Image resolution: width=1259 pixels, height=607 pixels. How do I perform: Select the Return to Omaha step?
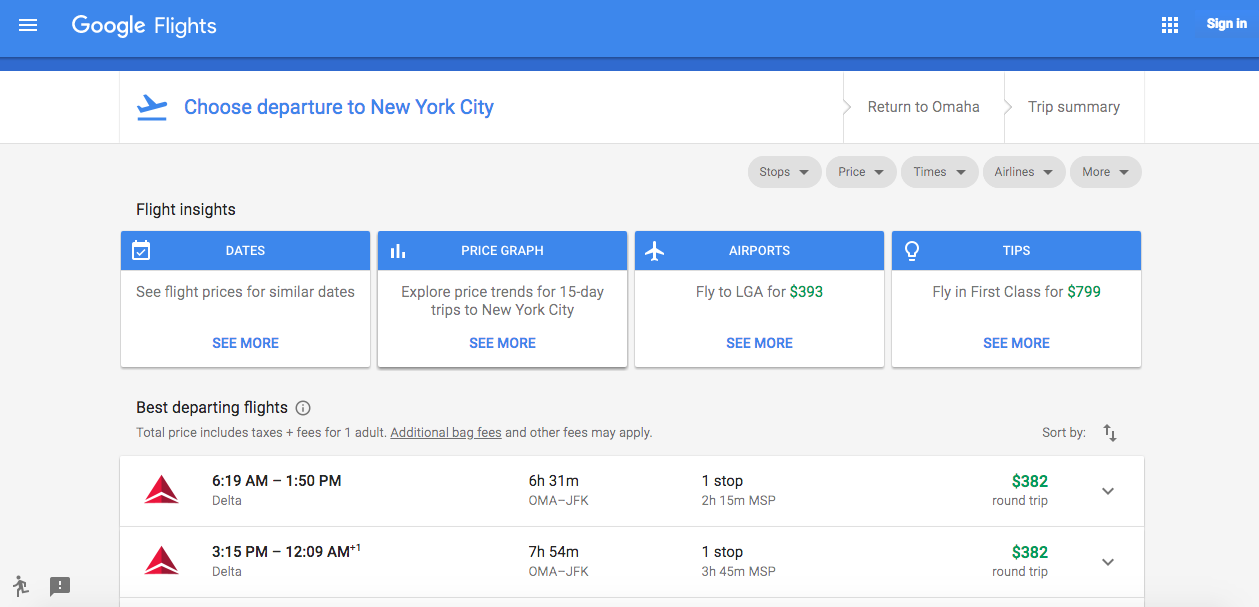coord(923,107)
